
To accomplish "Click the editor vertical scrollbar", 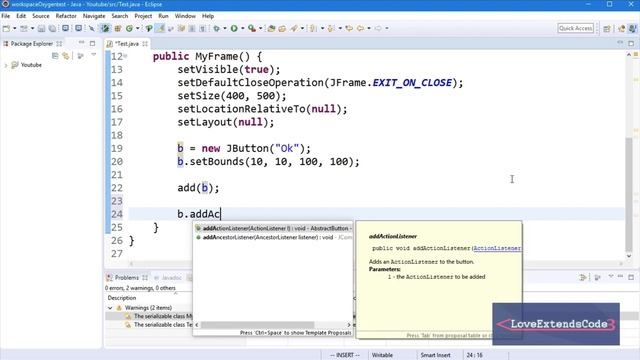I will pyautogui.click(x=629, y=194).
